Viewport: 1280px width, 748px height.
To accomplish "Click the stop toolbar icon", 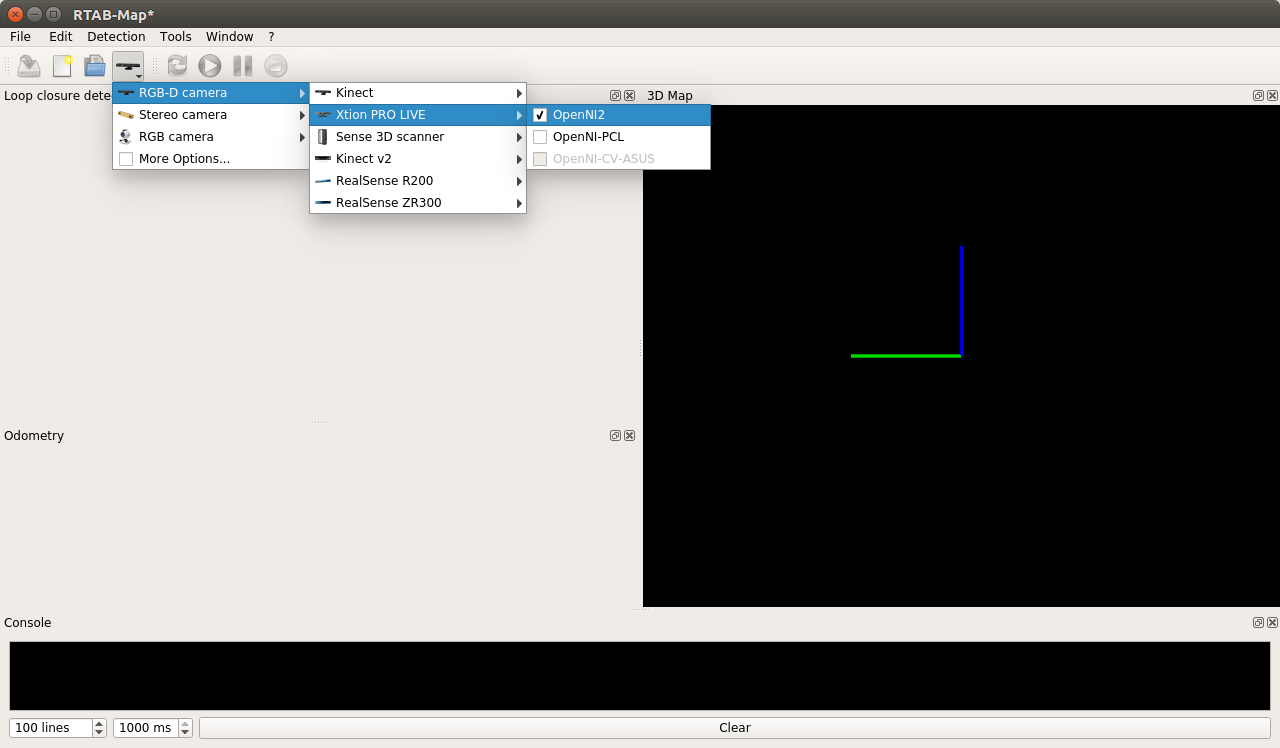I will click(276, 66).
